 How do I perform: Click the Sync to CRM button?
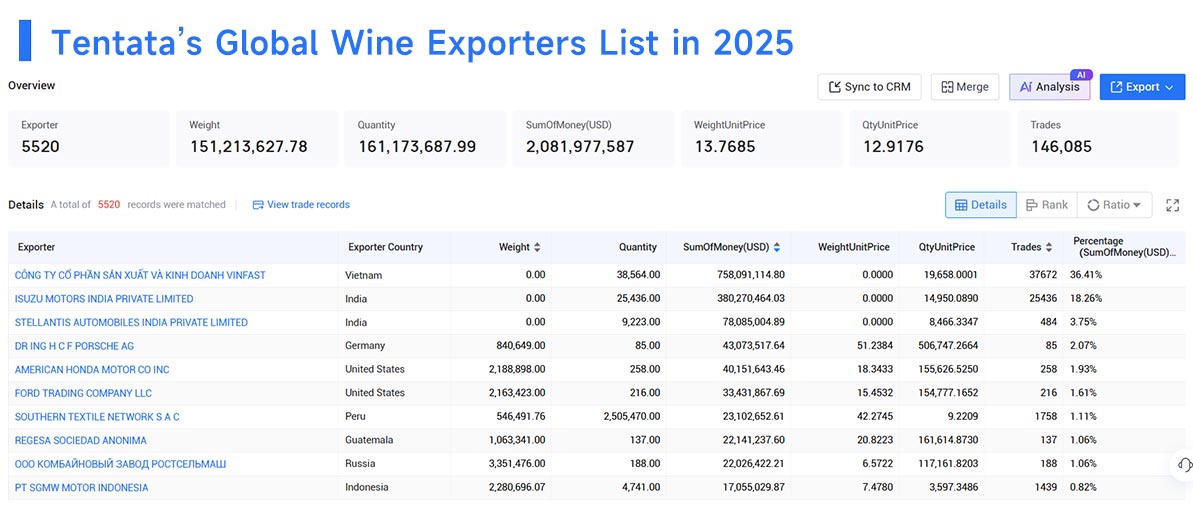(x=869, y=87)
